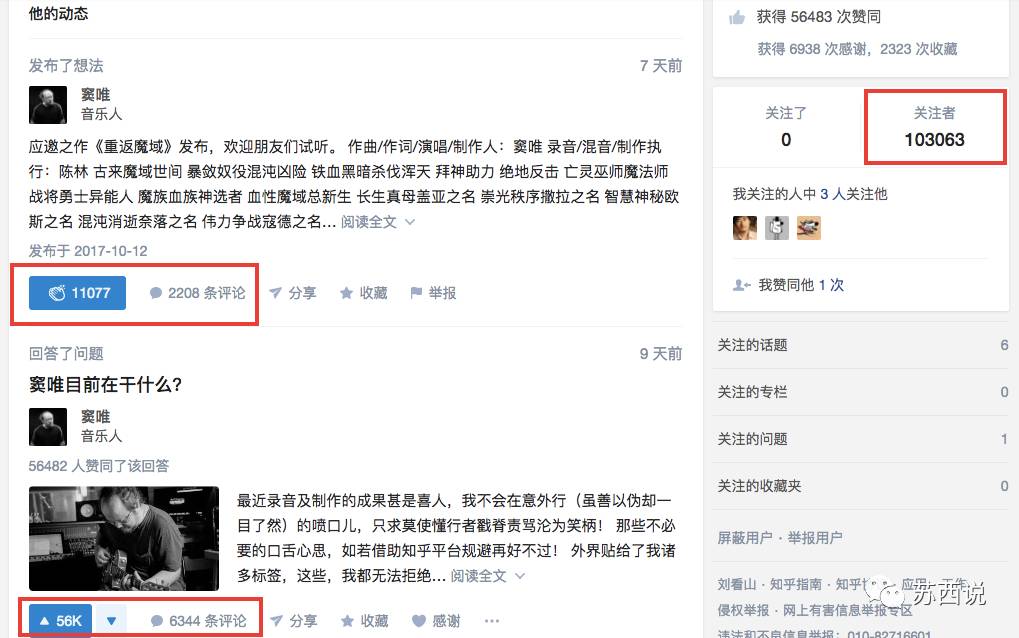Share the first post with 分享
Screen dimensions: 1019x638
293,293
